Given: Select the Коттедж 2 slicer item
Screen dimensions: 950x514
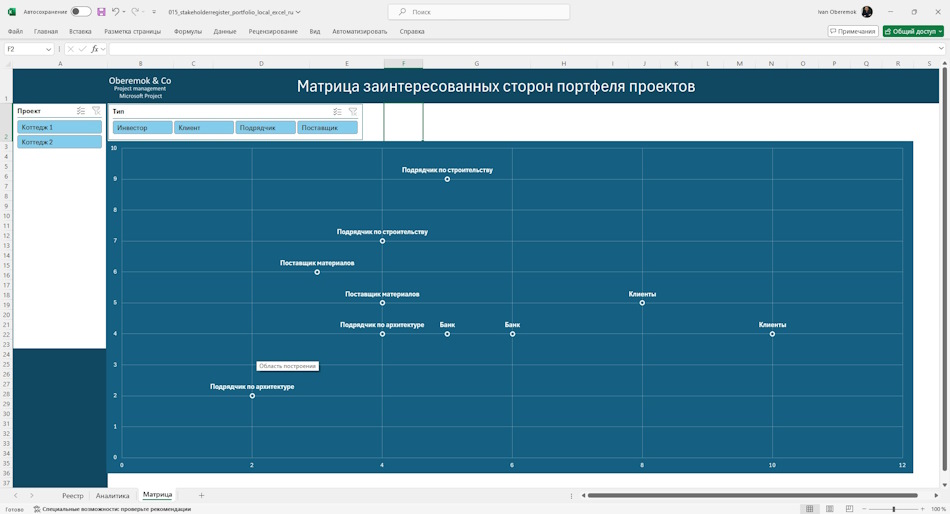Looking at the screenshot, I should pyautogui.click(x=59, y=142).
